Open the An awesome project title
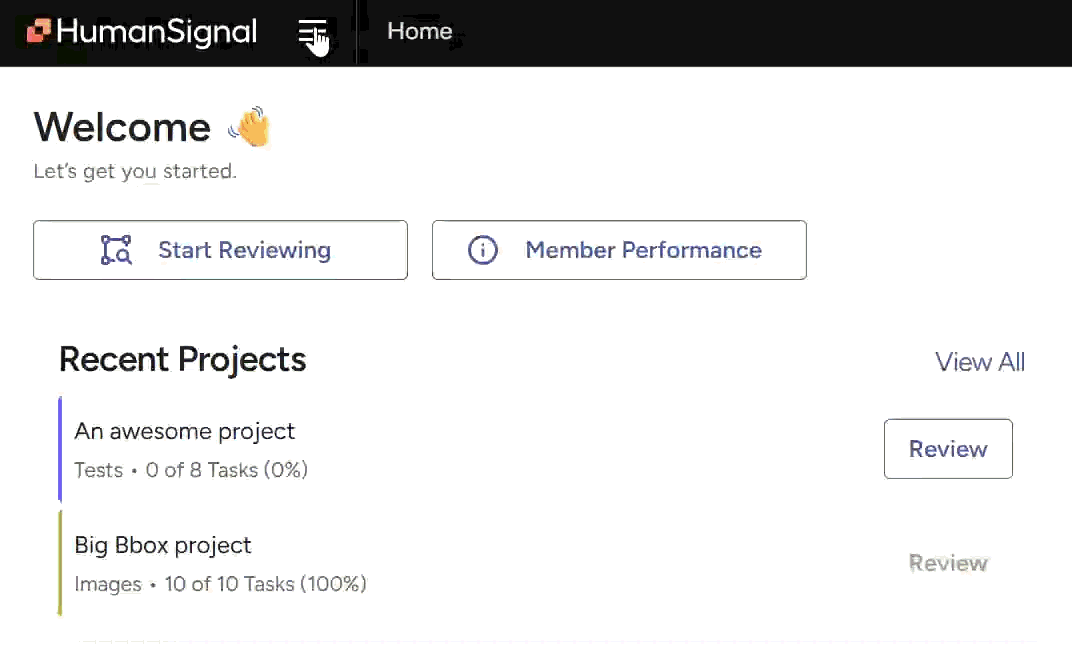The height and width of the screenshot is (664, 1072). click(185, 431)
